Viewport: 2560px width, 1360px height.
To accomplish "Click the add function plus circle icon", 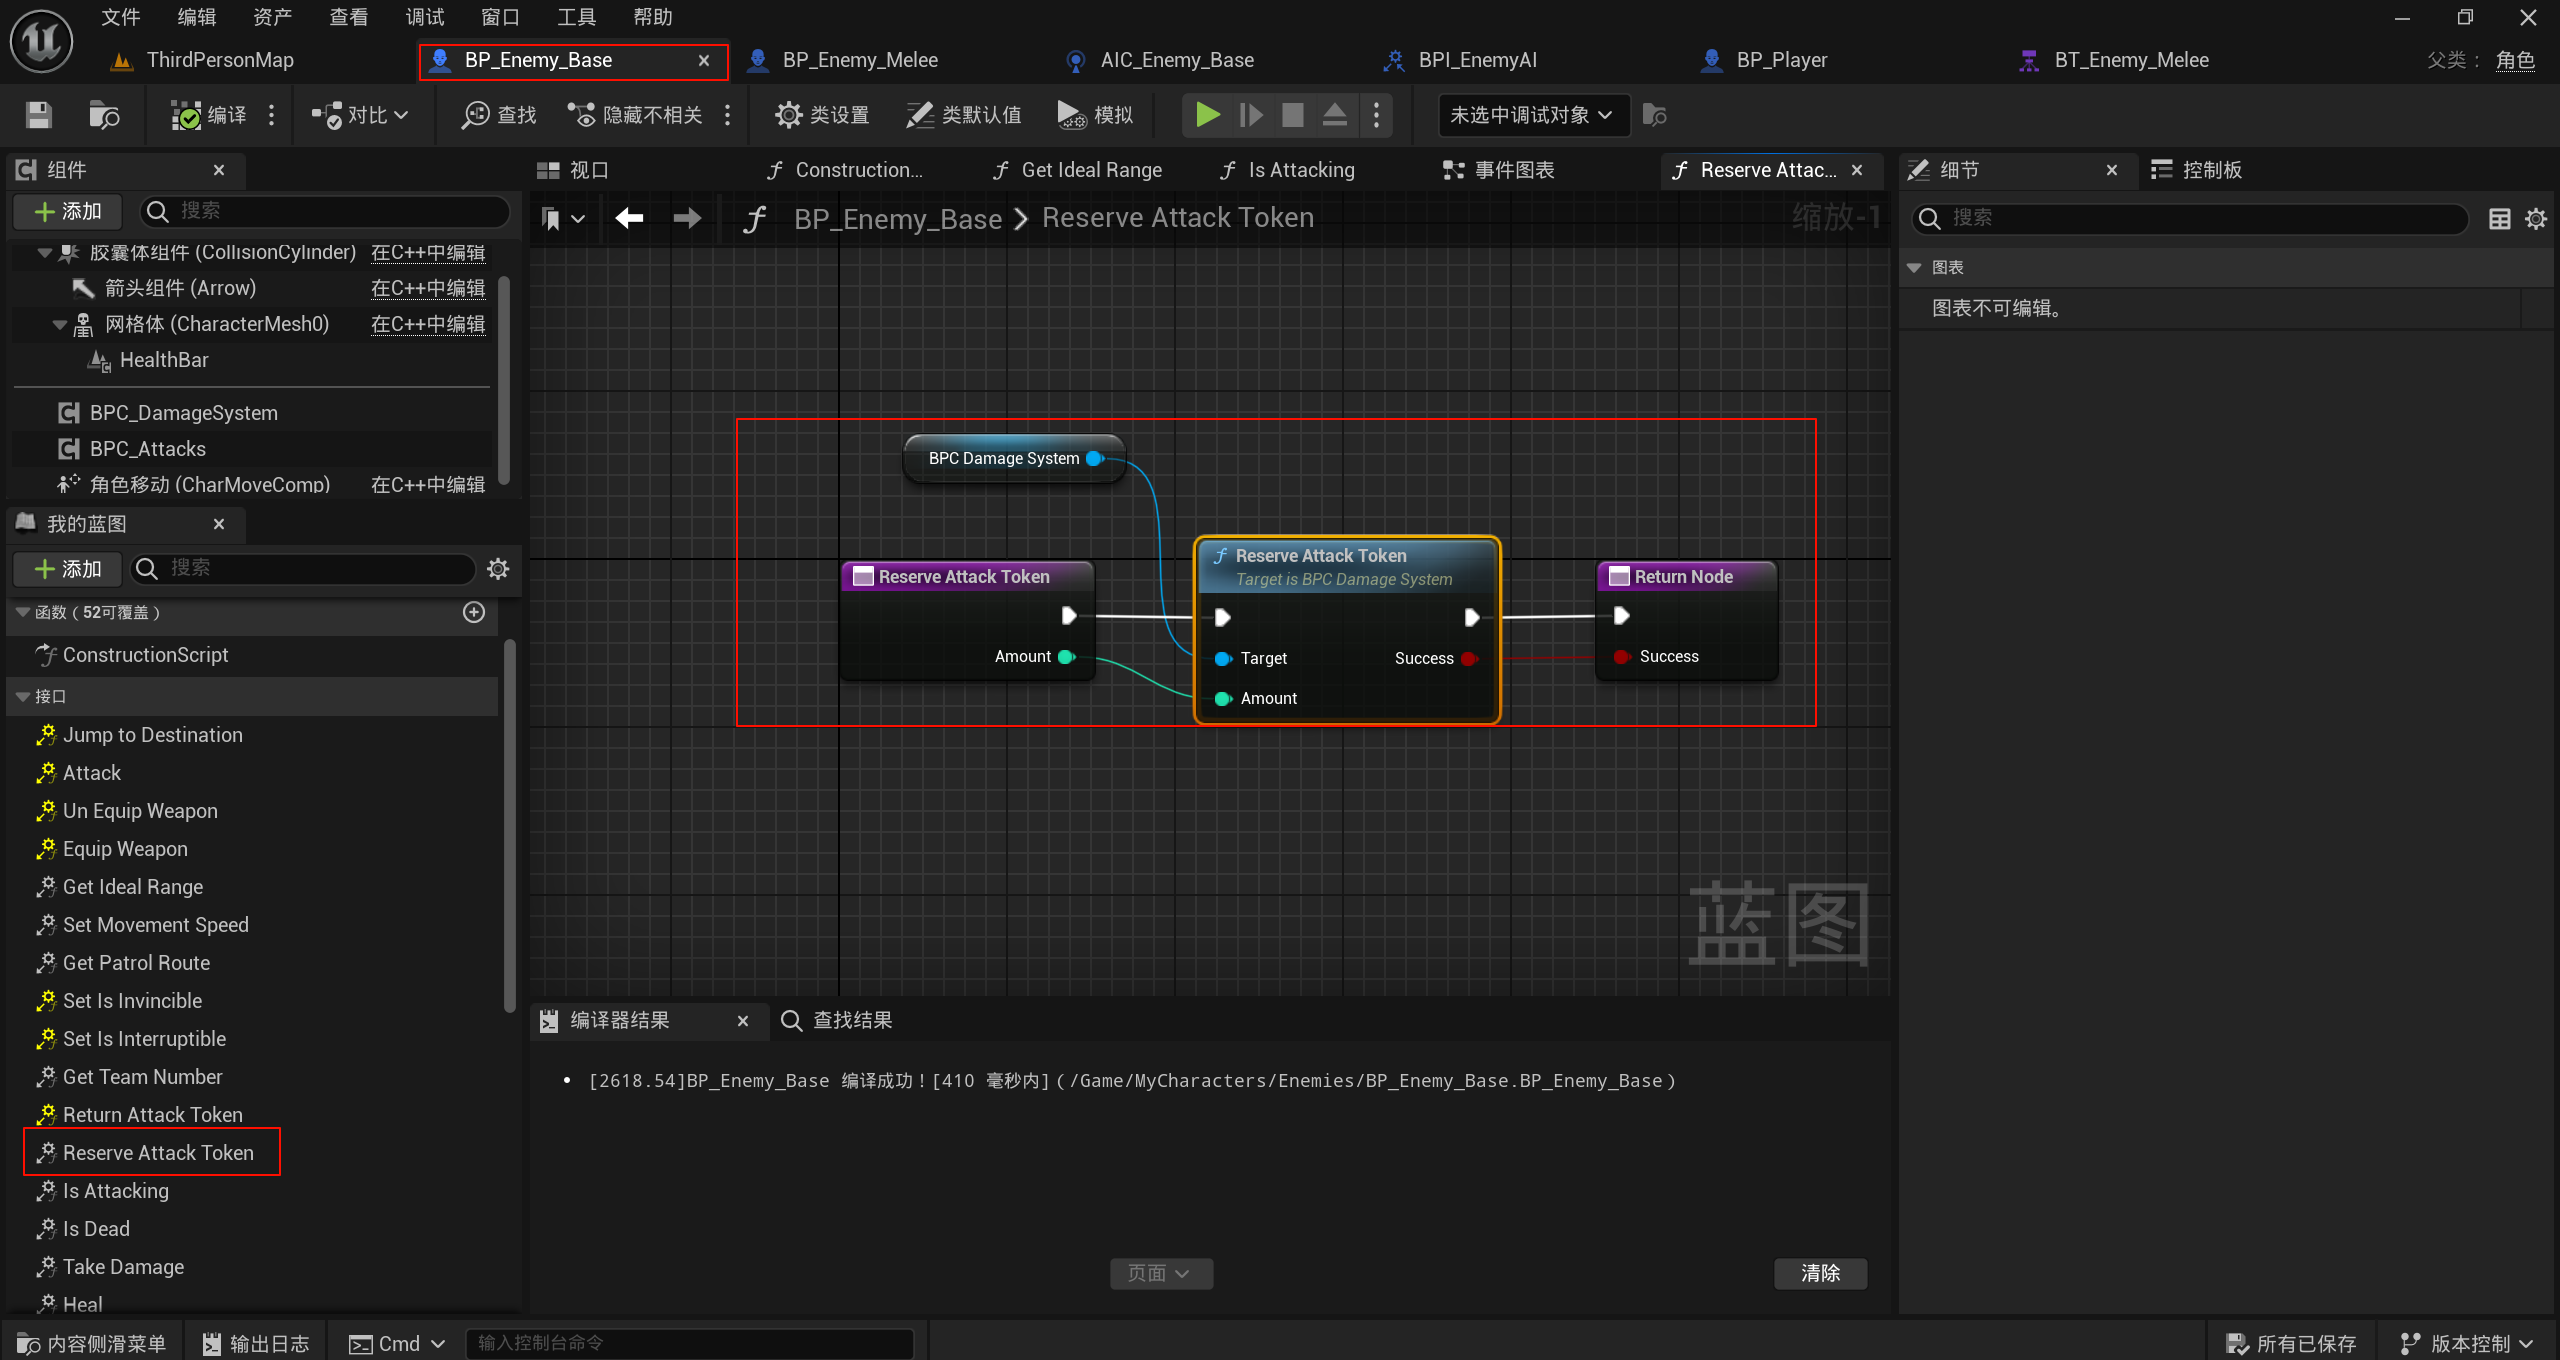I will coord(474,612).
